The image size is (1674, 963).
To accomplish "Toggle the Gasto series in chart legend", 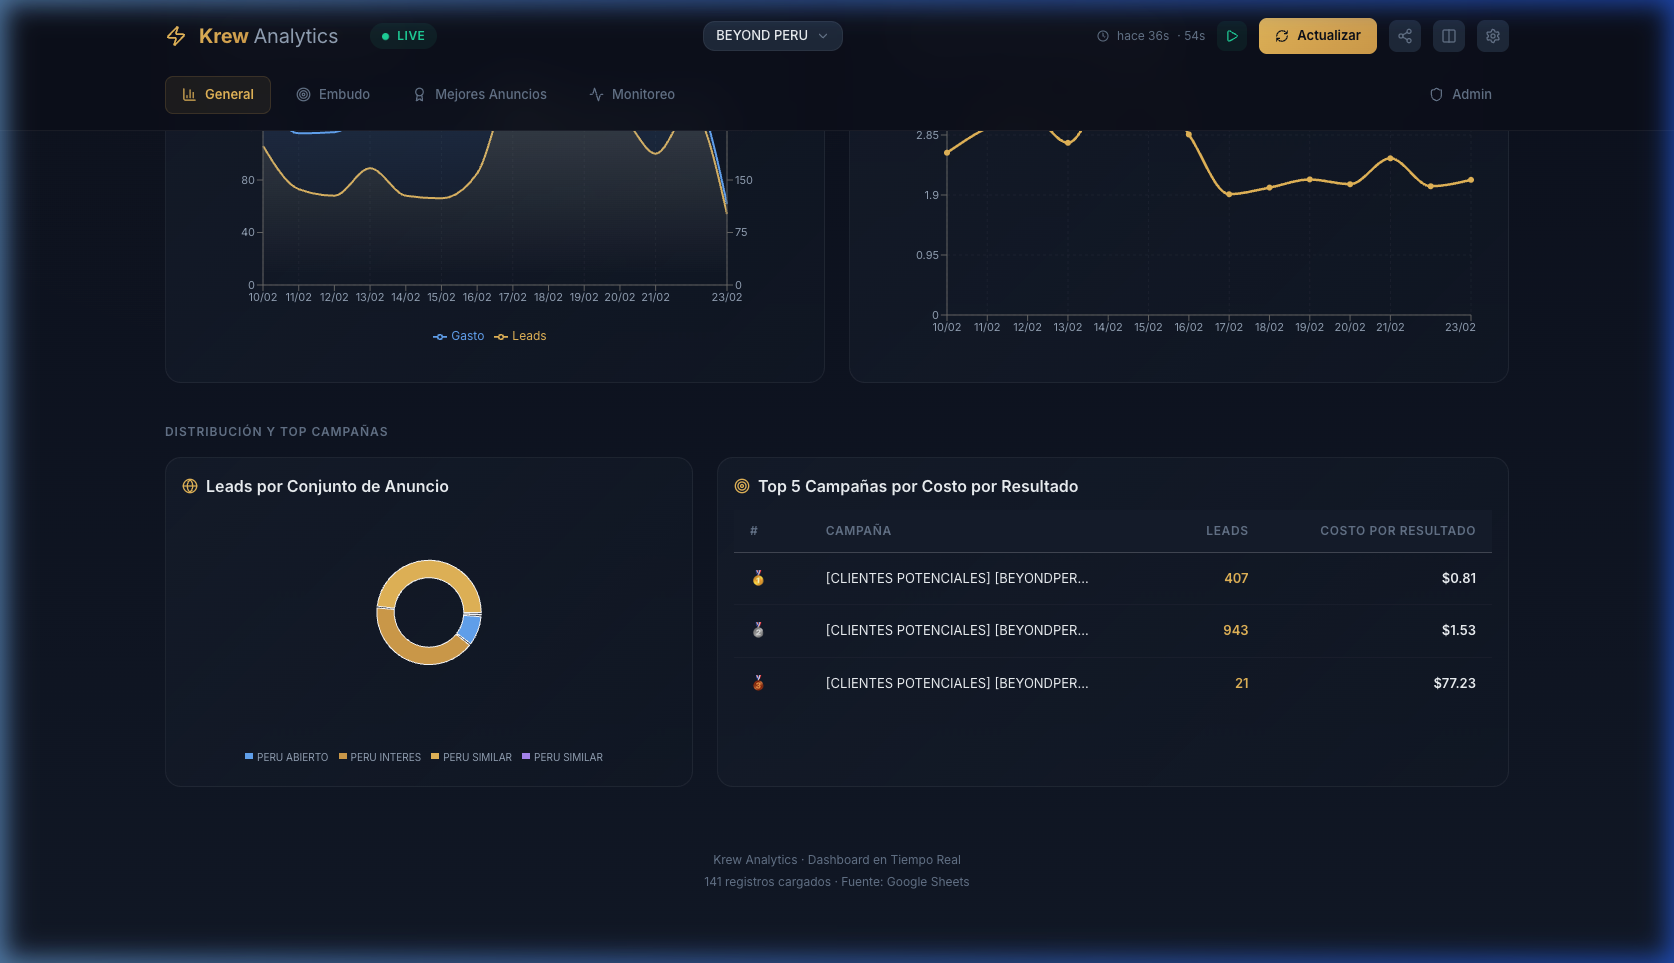I will pyautogui.click(x=459, y=336).
